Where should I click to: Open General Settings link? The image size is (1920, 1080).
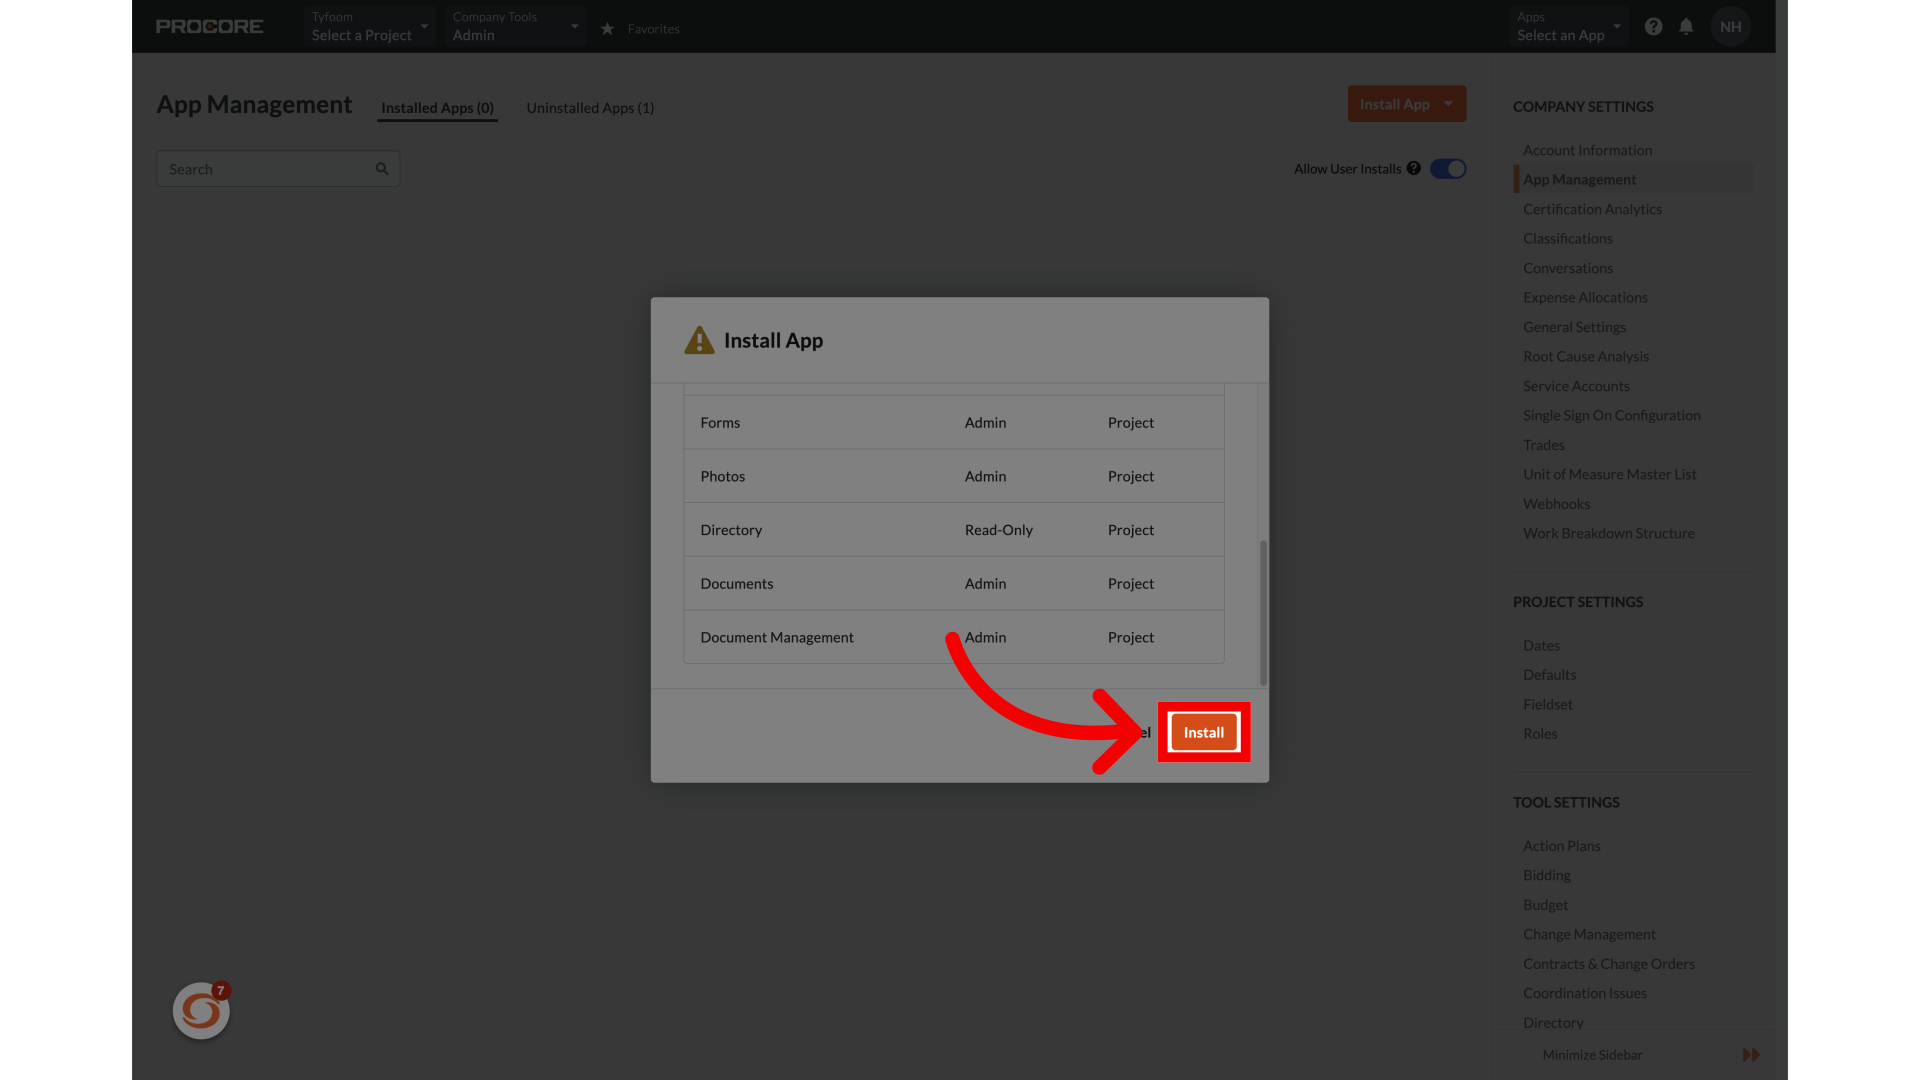pyautogui.click(x=1574, y=327)
